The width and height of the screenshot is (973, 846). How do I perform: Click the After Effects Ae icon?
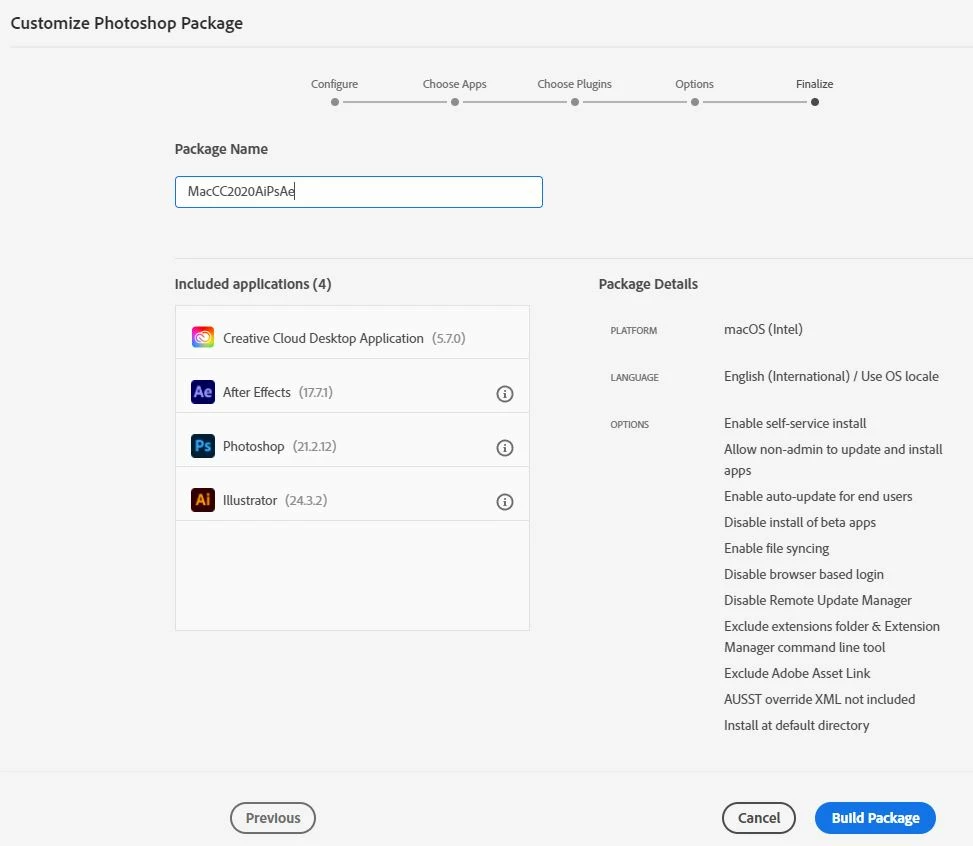tap(202, 392)
